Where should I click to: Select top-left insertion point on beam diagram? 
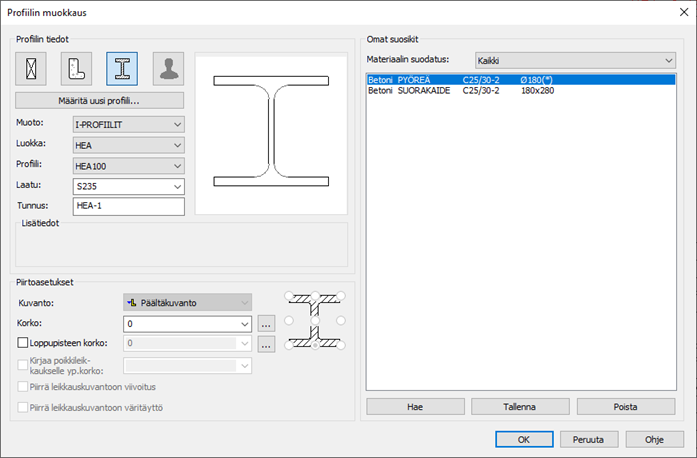(290, 296)
